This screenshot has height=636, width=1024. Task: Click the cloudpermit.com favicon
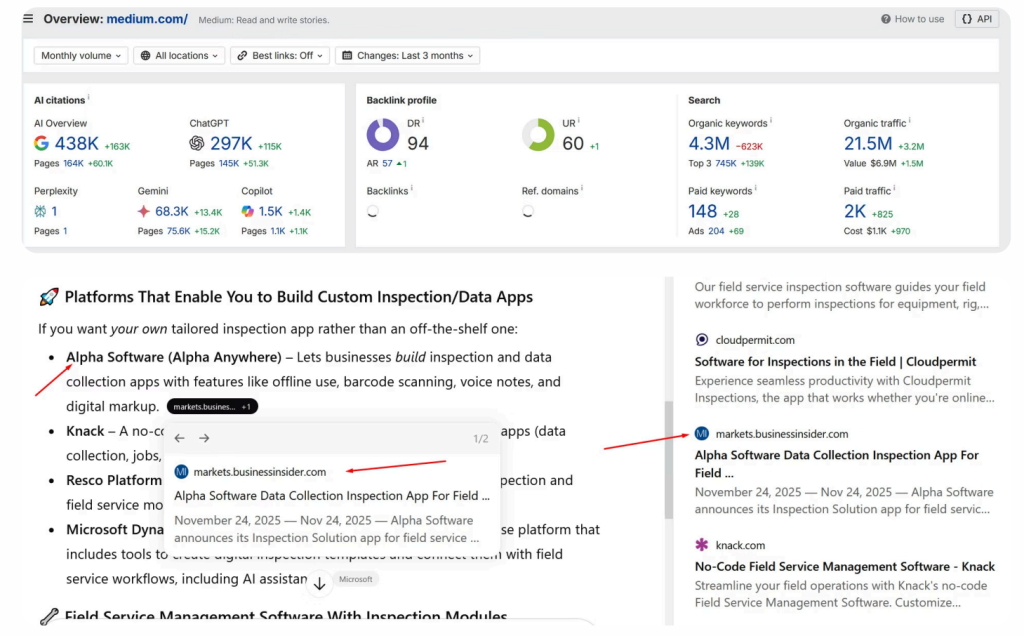point(701,340)
